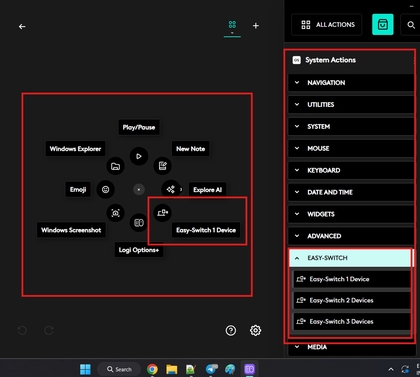
Task: Open Logi Options+ purple taskbar icon
Action: click(x=249, y=369)
